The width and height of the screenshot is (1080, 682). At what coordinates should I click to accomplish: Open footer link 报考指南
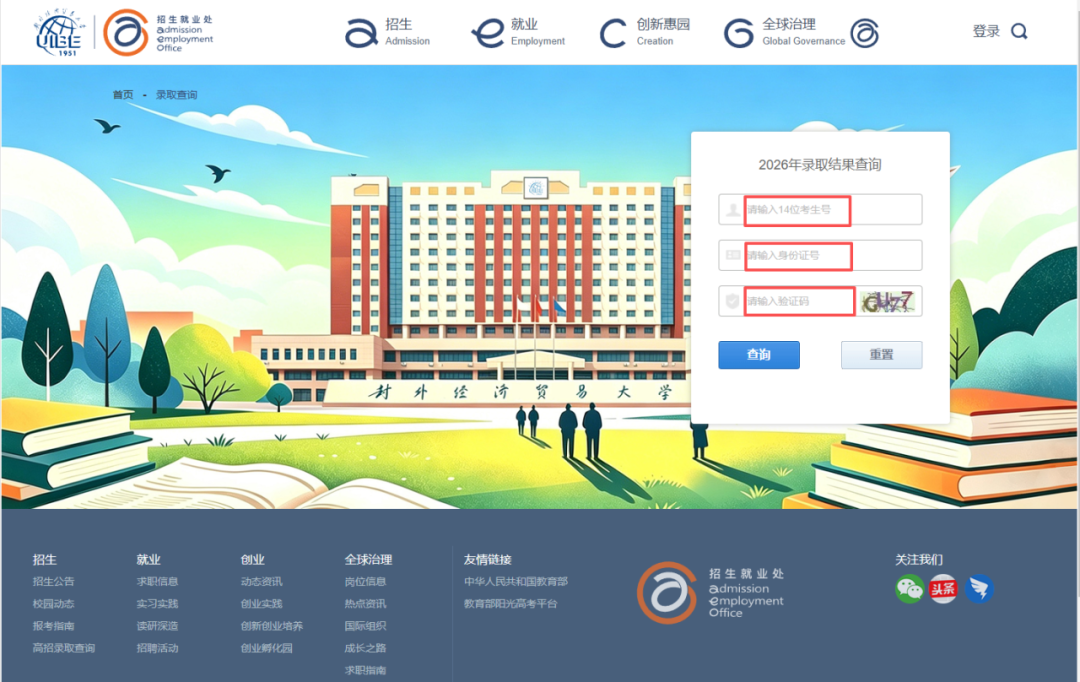tap(54, 626)
